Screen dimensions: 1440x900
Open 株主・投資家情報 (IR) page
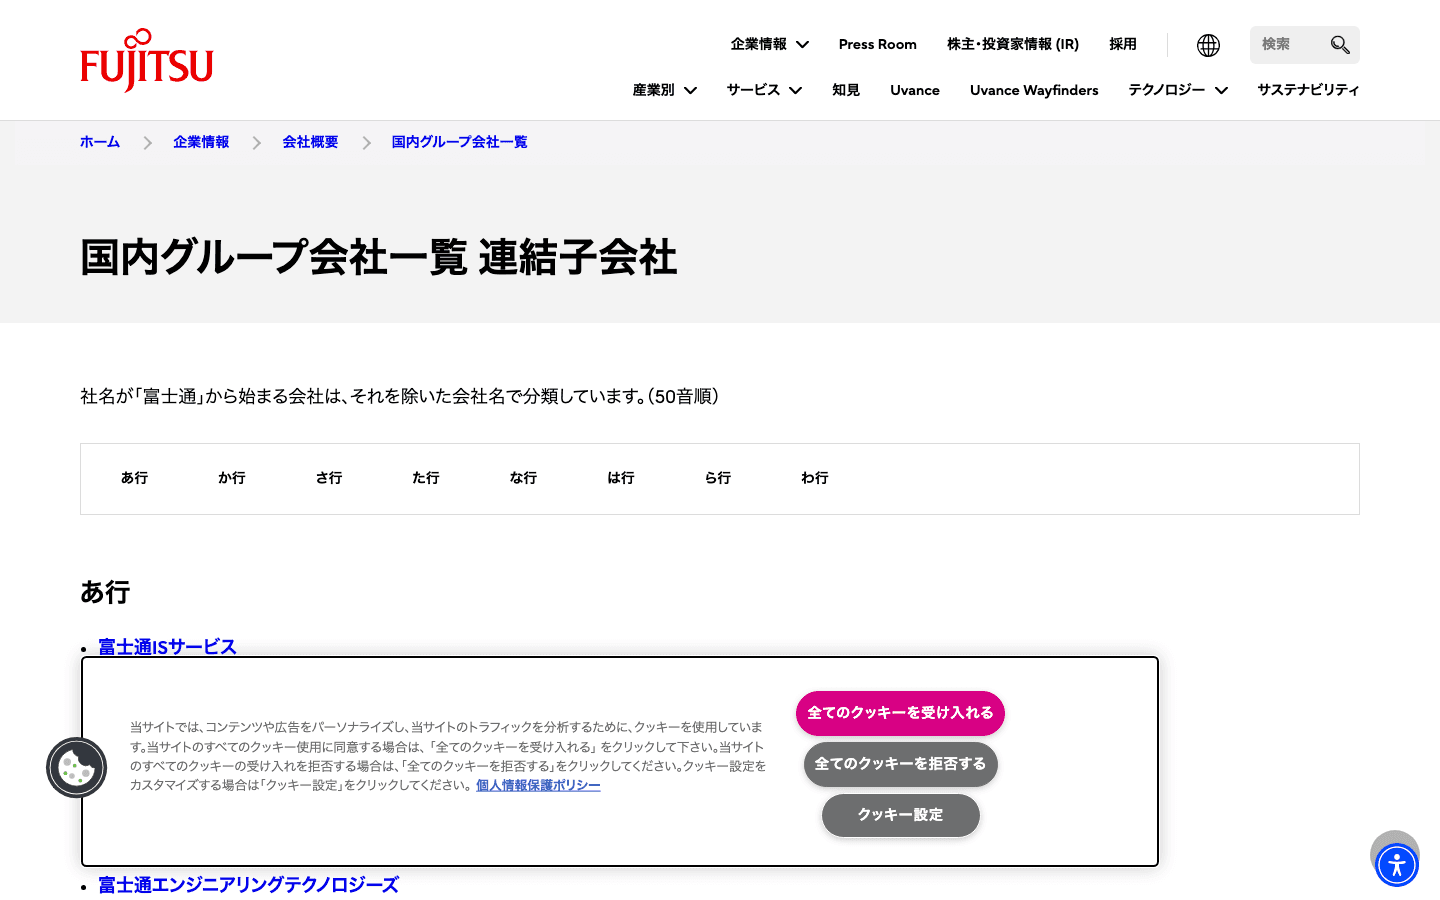(1013, 44)
